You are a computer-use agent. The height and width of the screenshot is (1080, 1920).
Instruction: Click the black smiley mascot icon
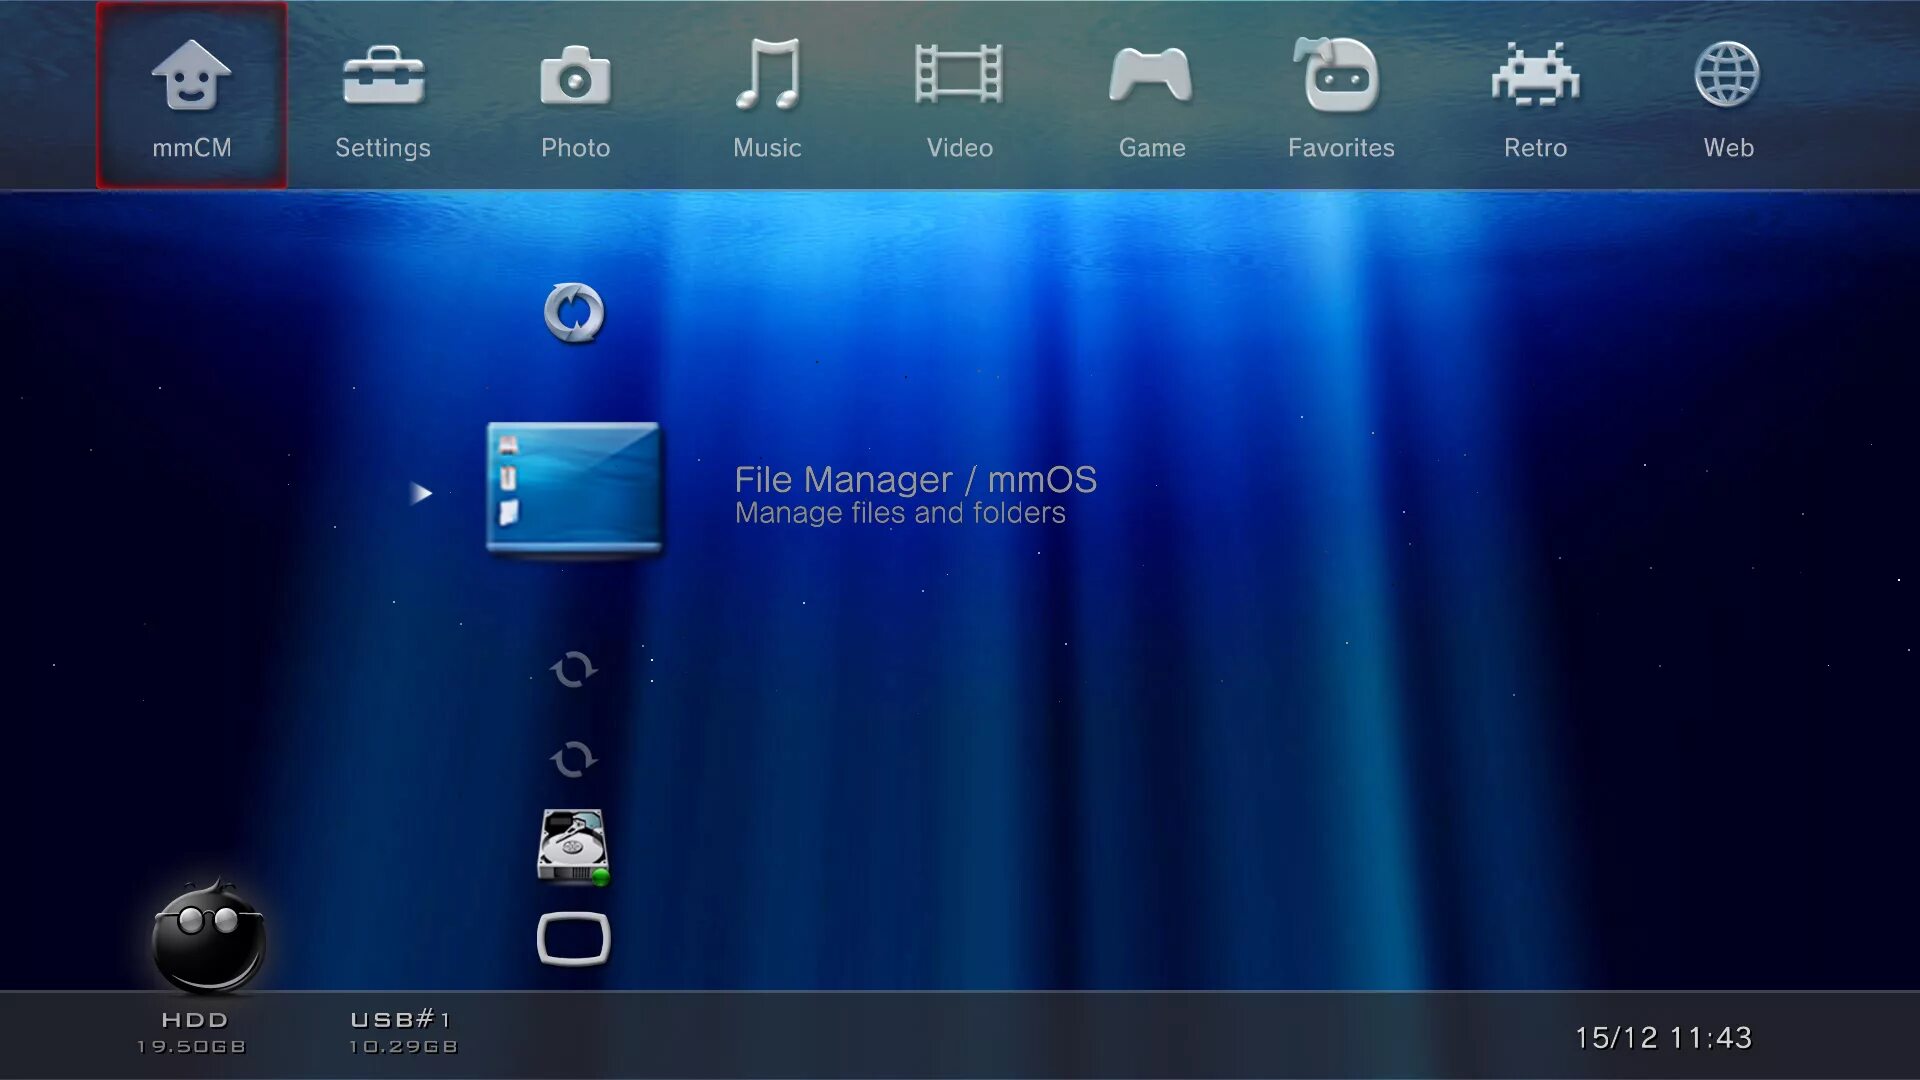208,938
